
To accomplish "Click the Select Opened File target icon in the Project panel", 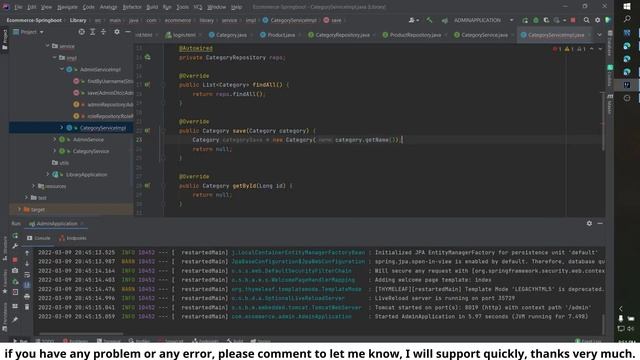I will coord(82,32).
